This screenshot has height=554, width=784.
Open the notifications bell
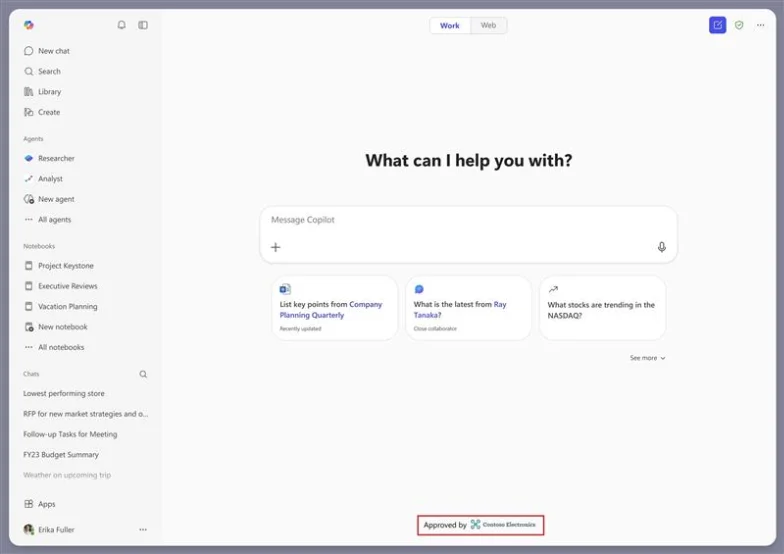pyautogui.click(x=122, y=25)
